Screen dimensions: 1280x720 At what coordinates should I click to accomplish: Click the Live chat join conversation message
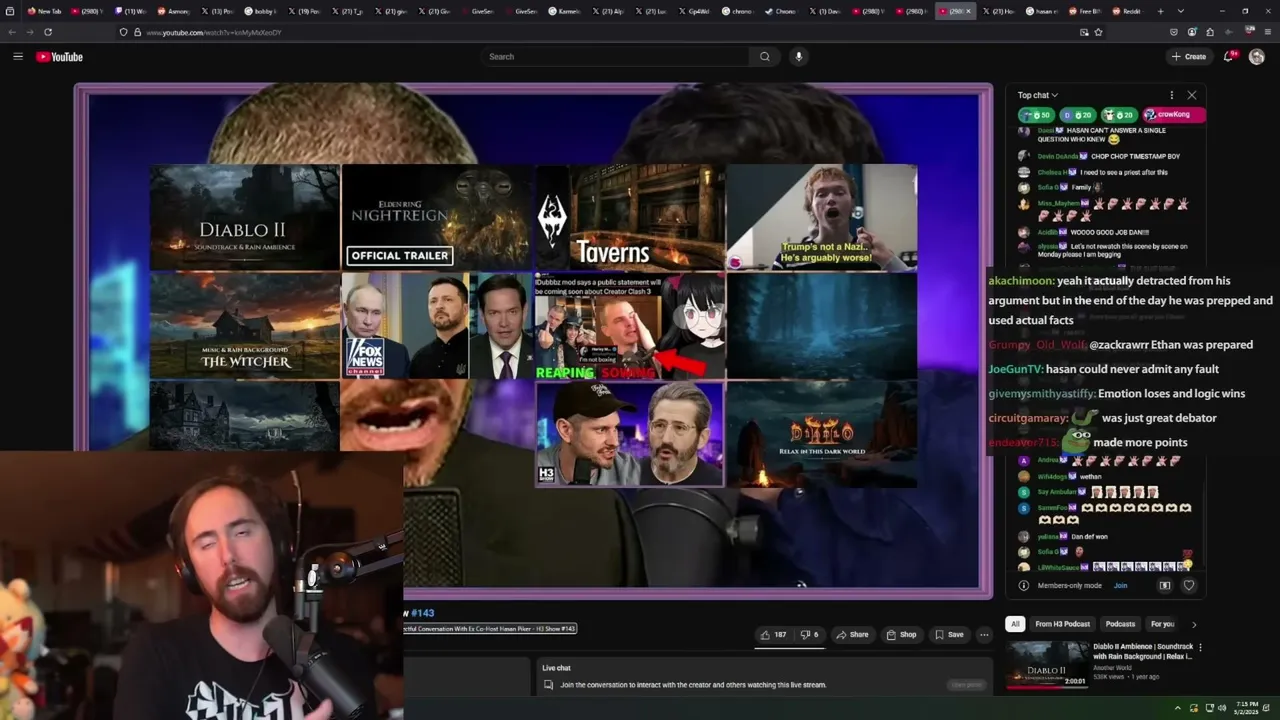tap(694, 685)
